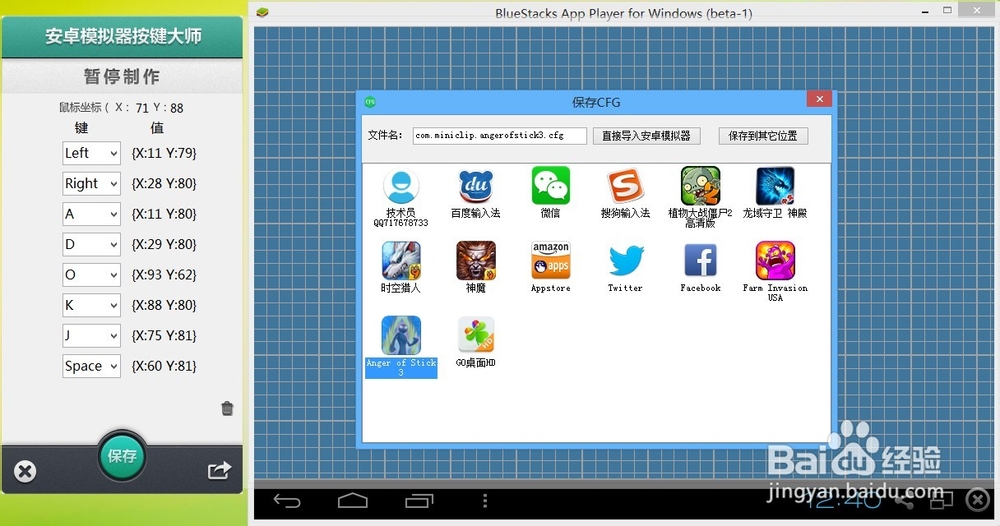
Task: Click the green 保存 save button
Action: (x=122, y=456)
